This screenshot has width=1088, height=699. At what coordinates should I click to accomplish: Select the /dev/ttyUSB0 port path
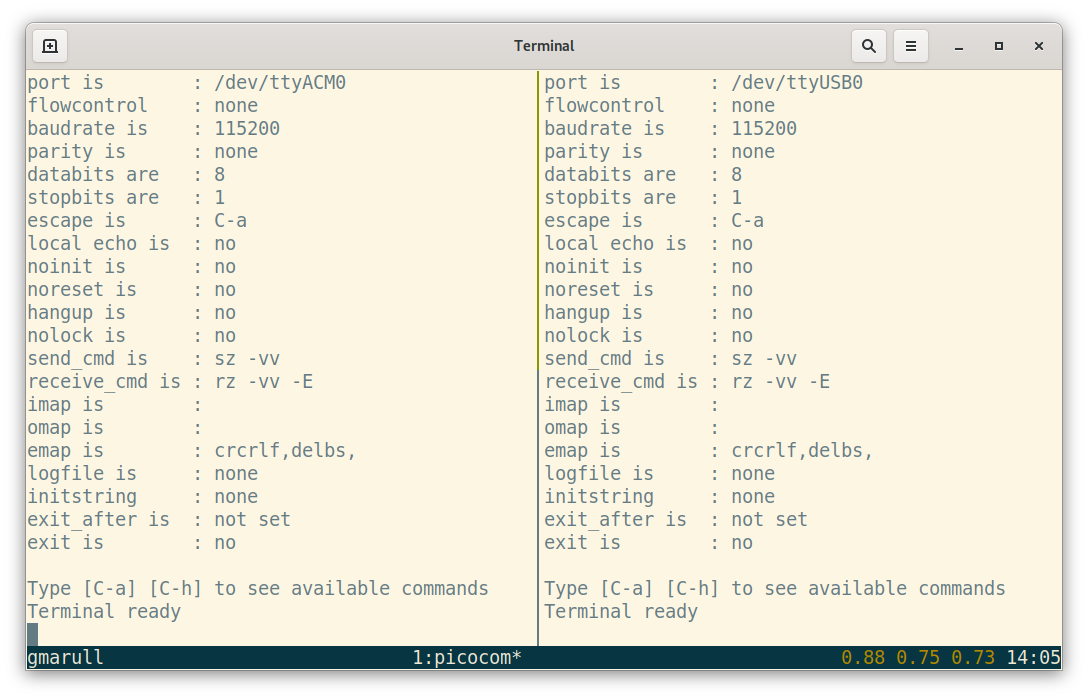(797, 82)
